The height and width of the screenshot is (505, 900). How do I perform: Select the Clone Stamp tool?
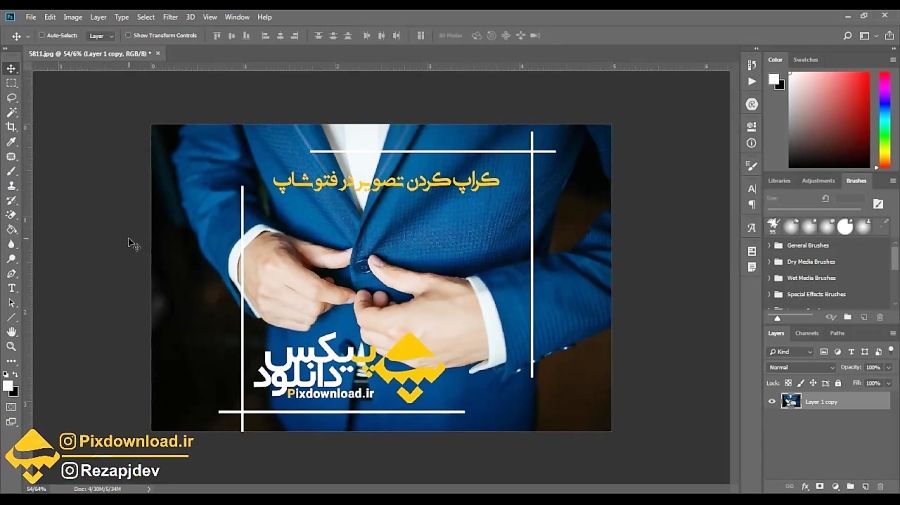click(x=11, y=186)
